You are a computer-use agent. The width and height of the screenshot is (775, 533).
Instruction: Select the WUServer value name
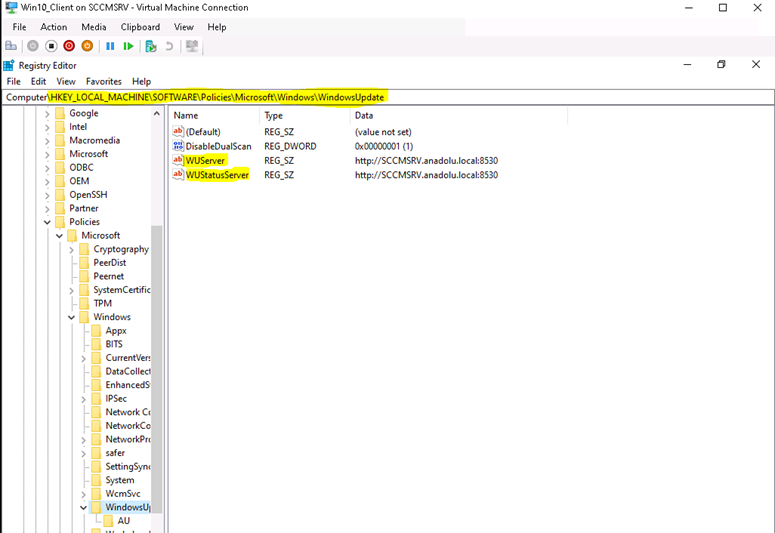[205, 160]
